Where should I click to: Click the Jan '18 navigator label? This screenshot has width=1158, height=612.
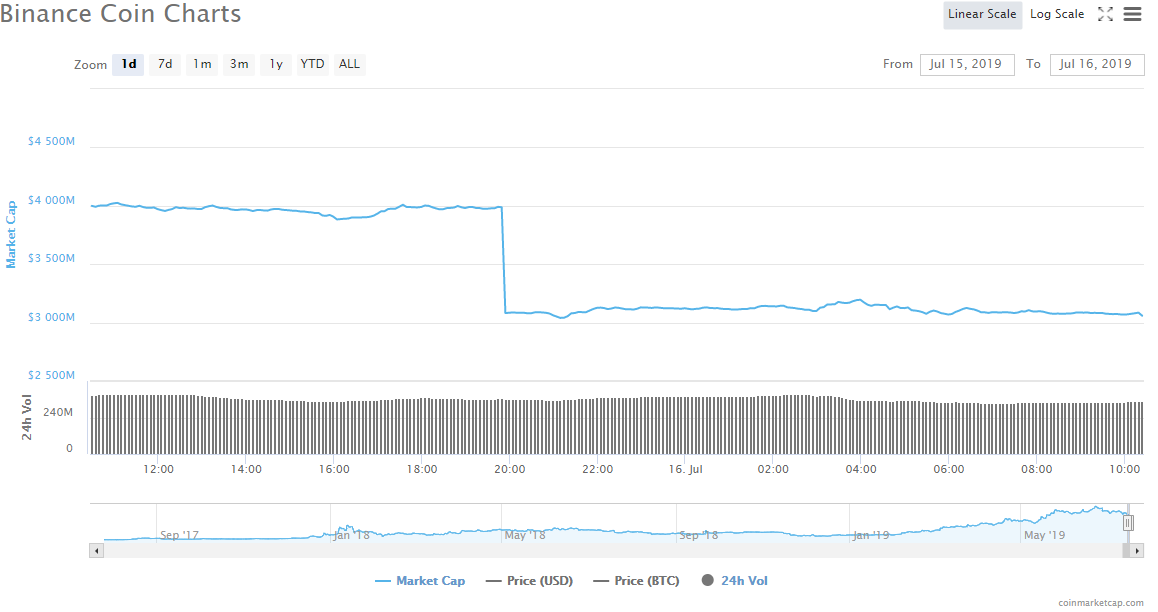351,535
